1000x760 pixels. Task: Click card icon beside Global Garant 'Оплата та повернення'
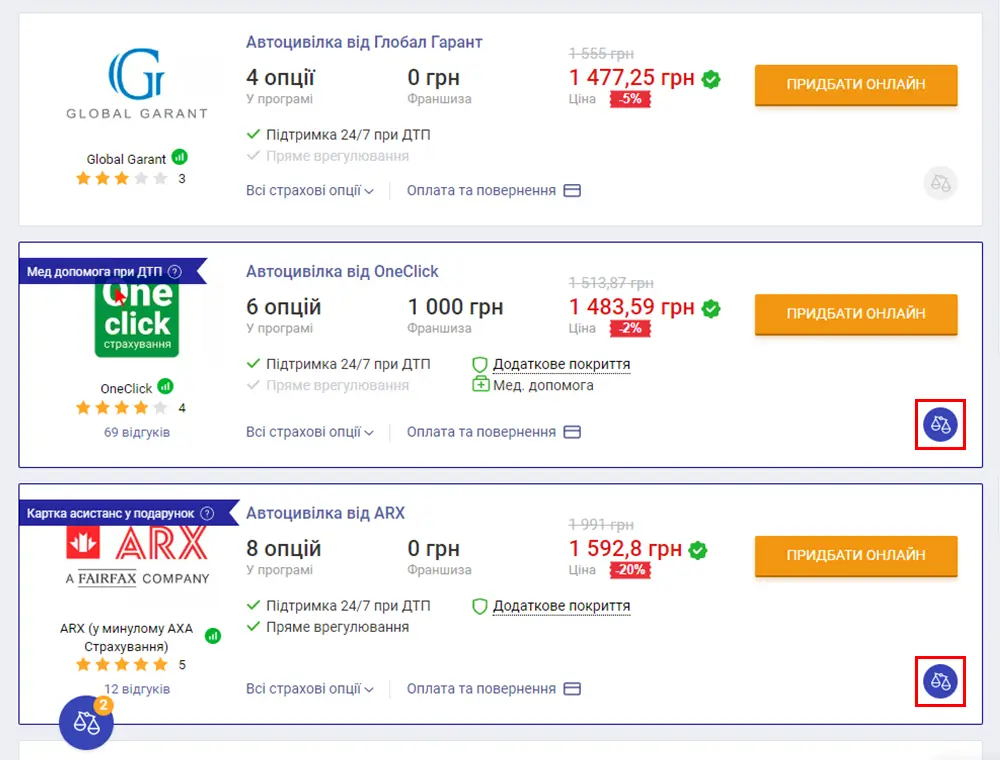click(572, 191)
